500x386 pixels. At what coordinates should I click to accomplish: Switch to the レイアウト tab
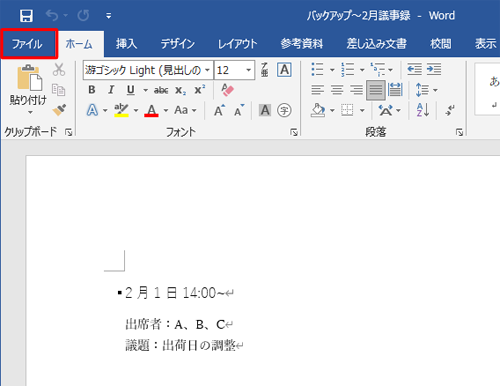point(237,44)
